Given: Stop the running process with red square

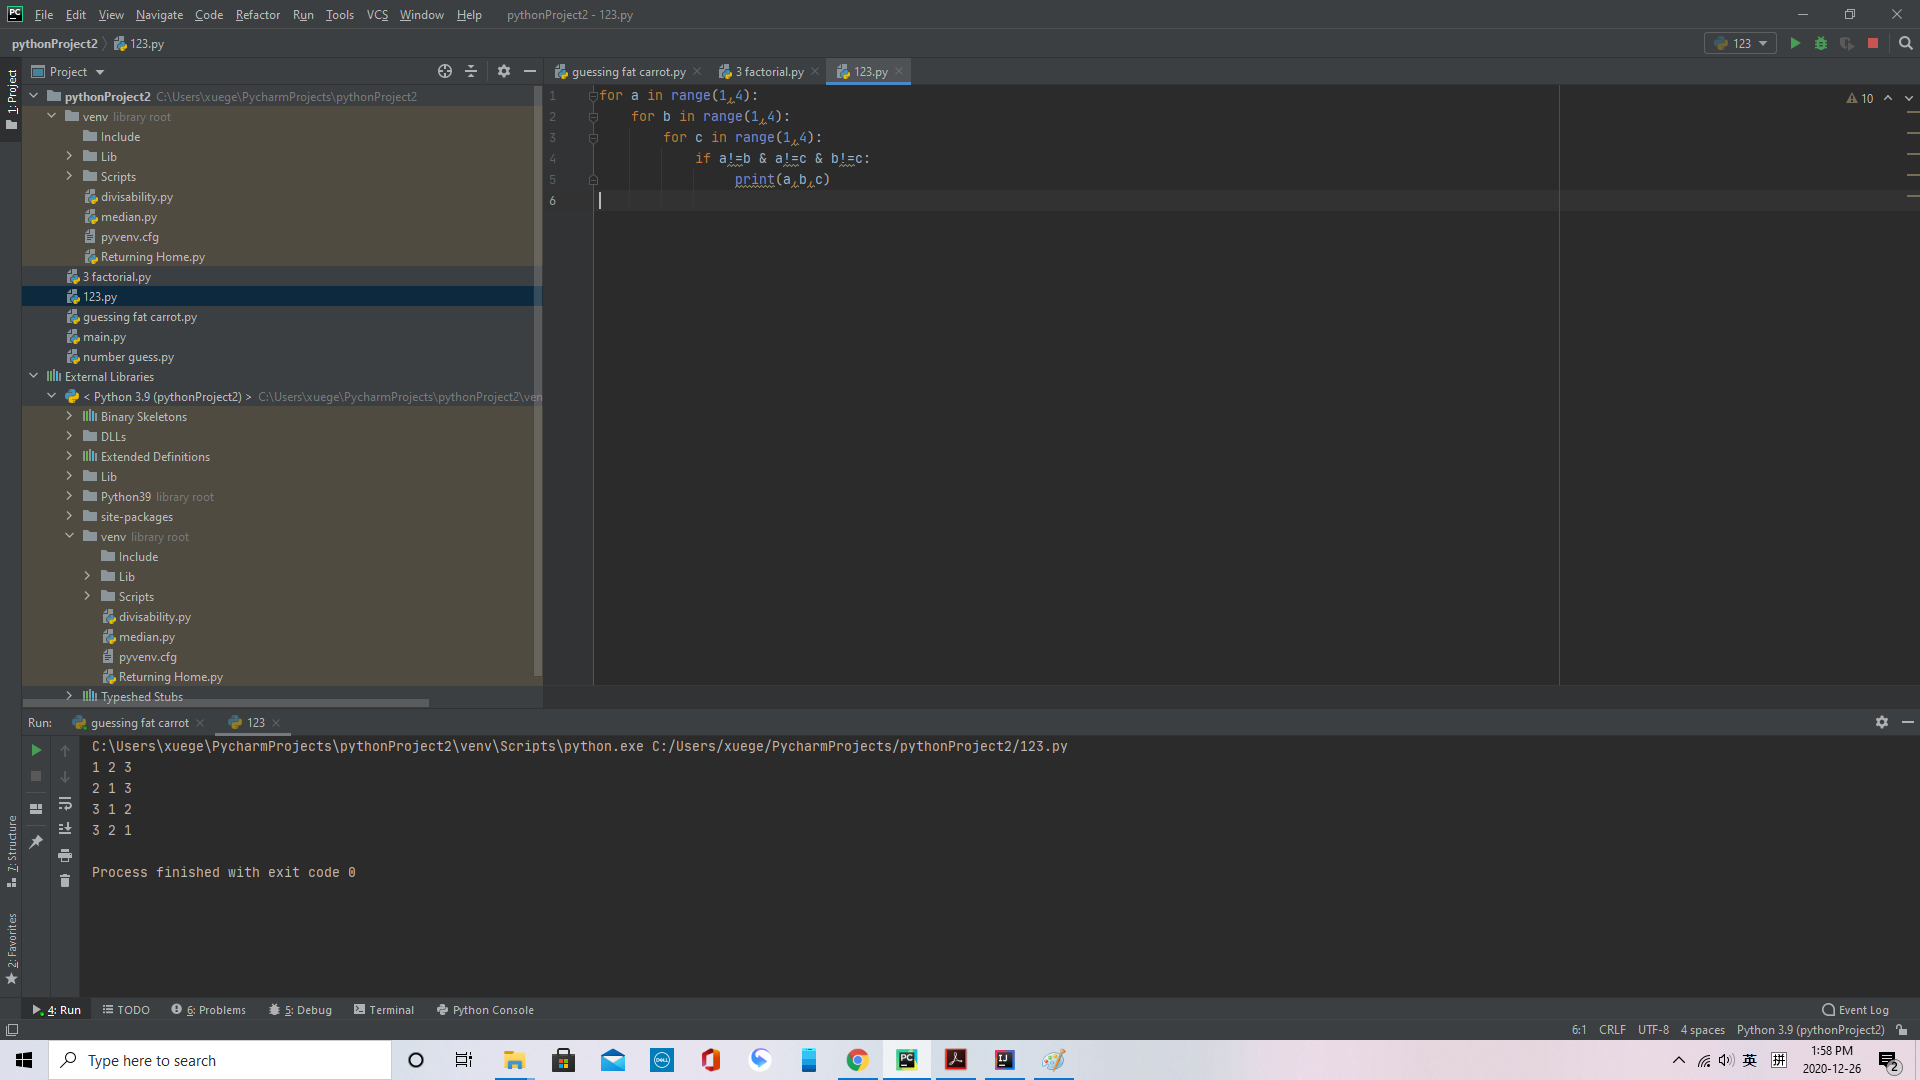Looking at the screenshot, I should [1873, 43].
